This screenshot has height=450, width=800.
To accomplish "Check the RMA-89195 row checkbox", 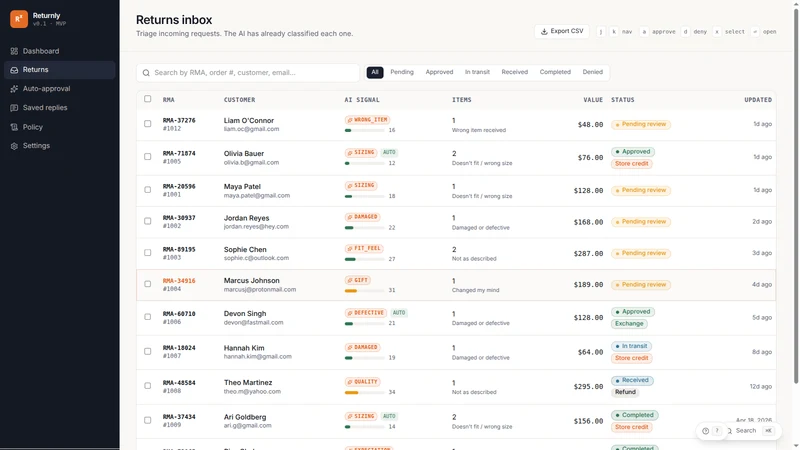I will point(147,253).
